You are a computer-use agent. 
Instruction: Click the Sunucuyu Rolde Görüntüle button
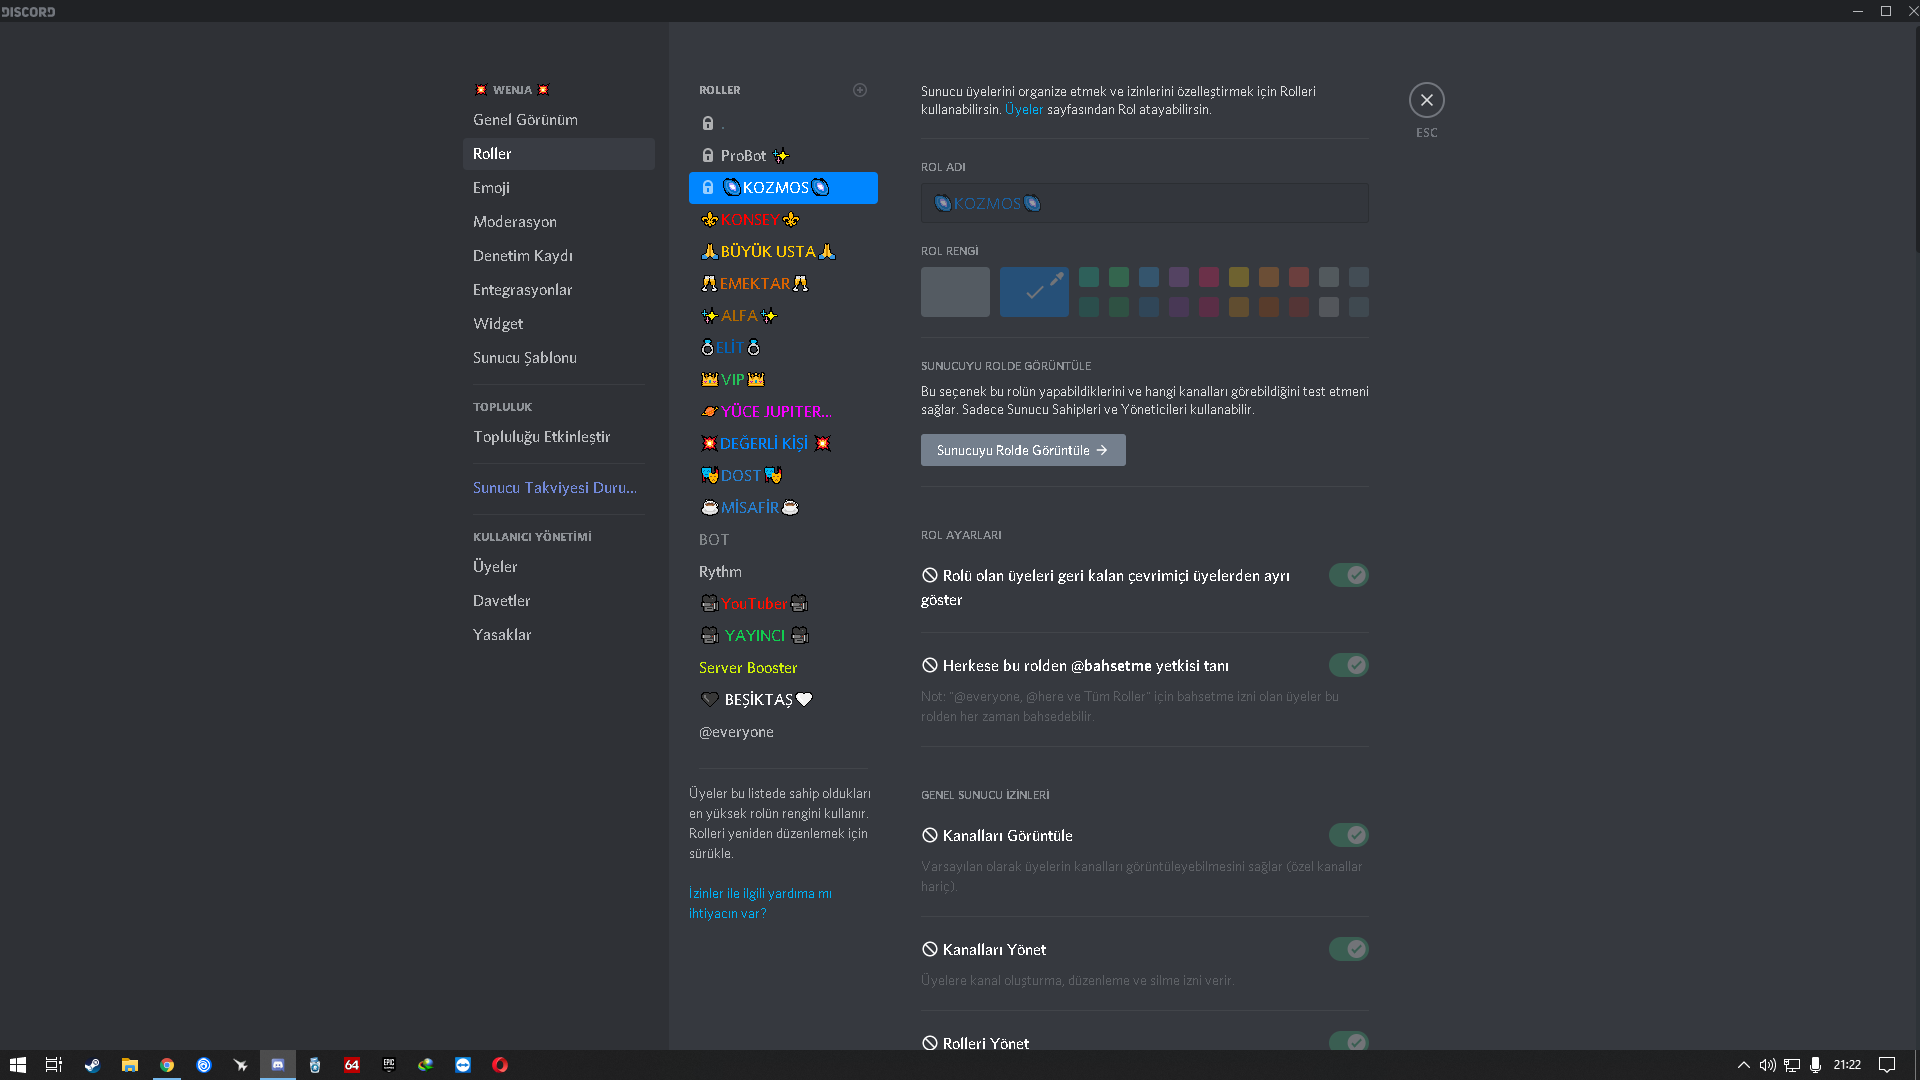pyautogui.click(x=1022, y=450)
